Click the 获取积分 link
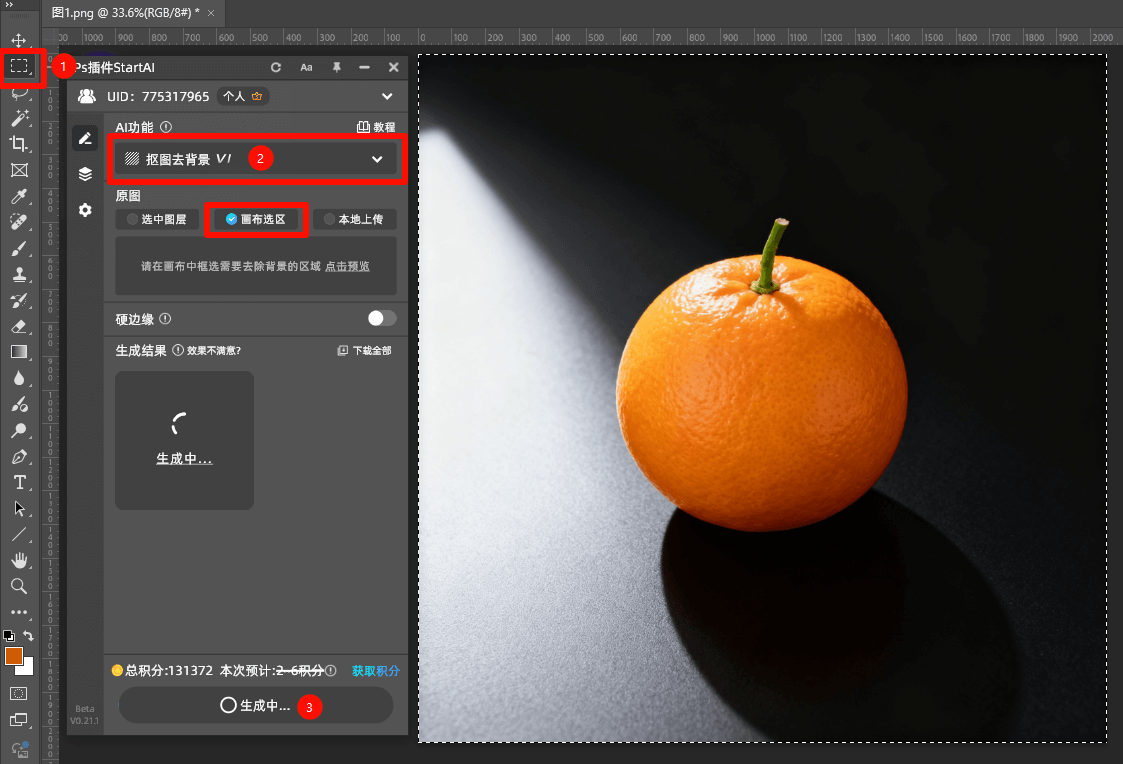 375,671
